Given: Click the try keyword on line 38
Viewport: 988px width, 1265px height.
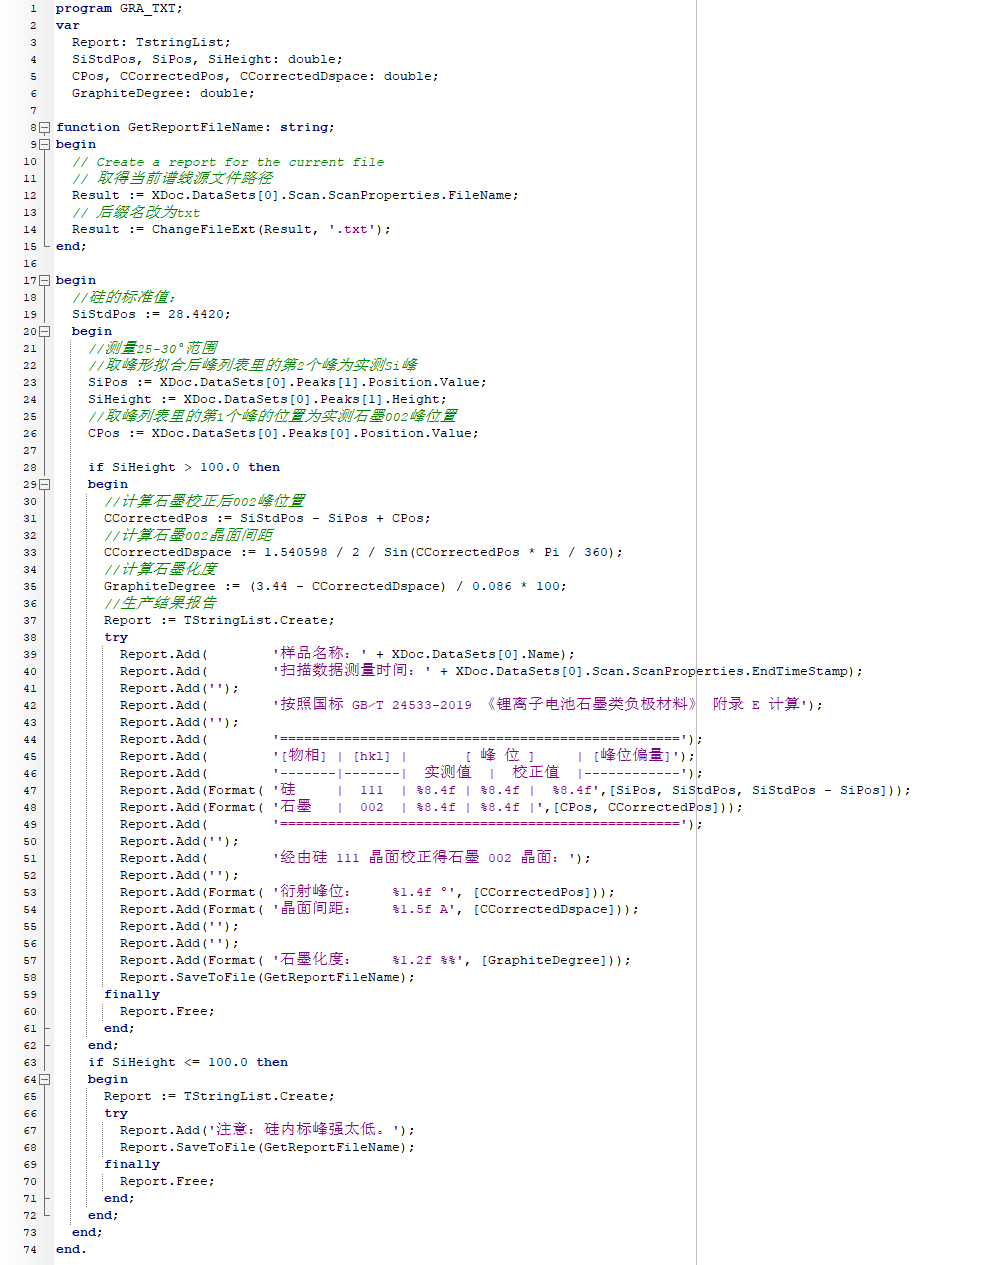Looking at the screenshot, I should click(x=116, y=636).
